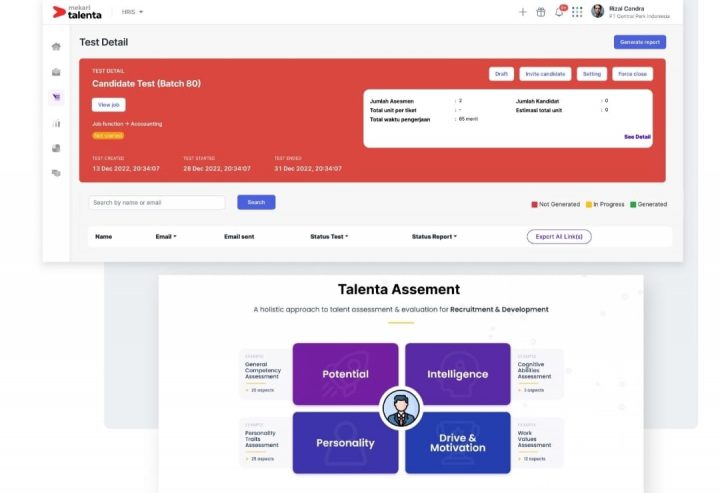Open the sidebar bar chart icon
720x493 pixels.
(56, 123)
